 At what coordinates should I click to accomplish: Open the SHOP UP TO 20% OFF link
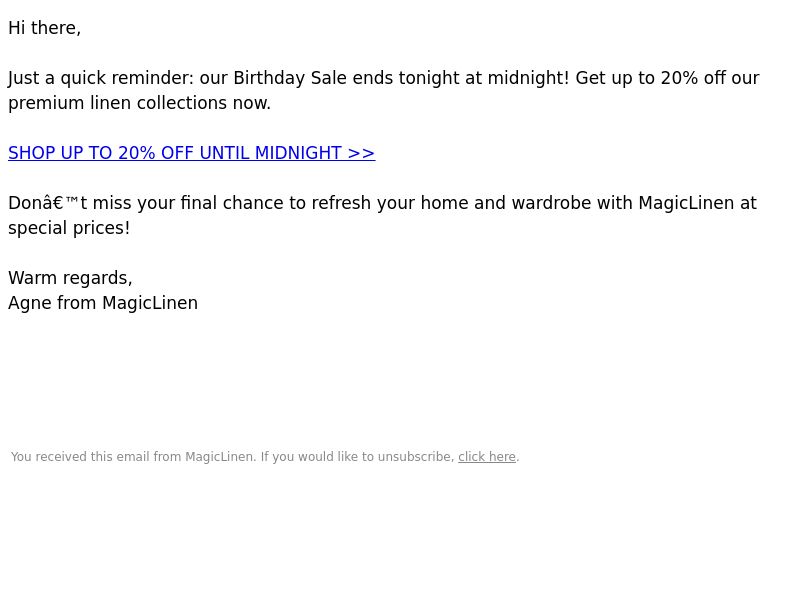[191, 153]
